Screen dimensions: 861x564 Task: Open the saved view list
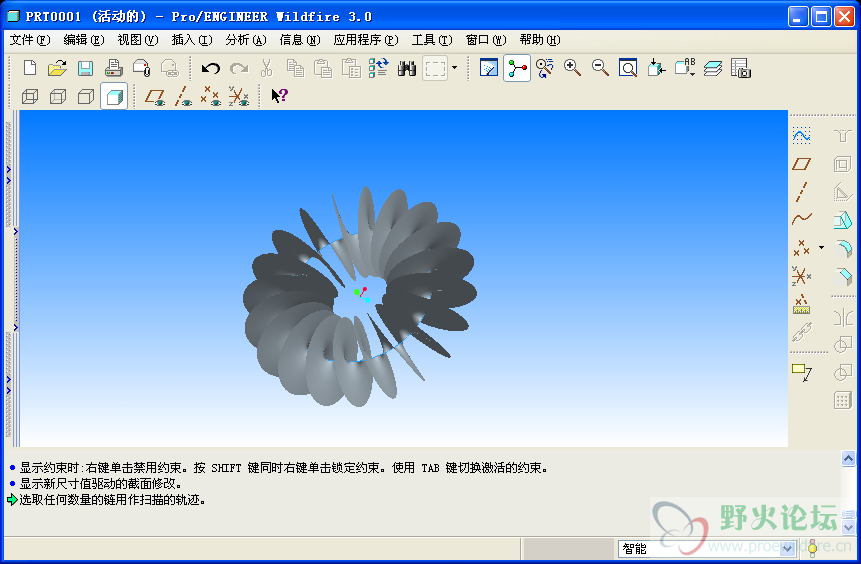tap(685, 68)
